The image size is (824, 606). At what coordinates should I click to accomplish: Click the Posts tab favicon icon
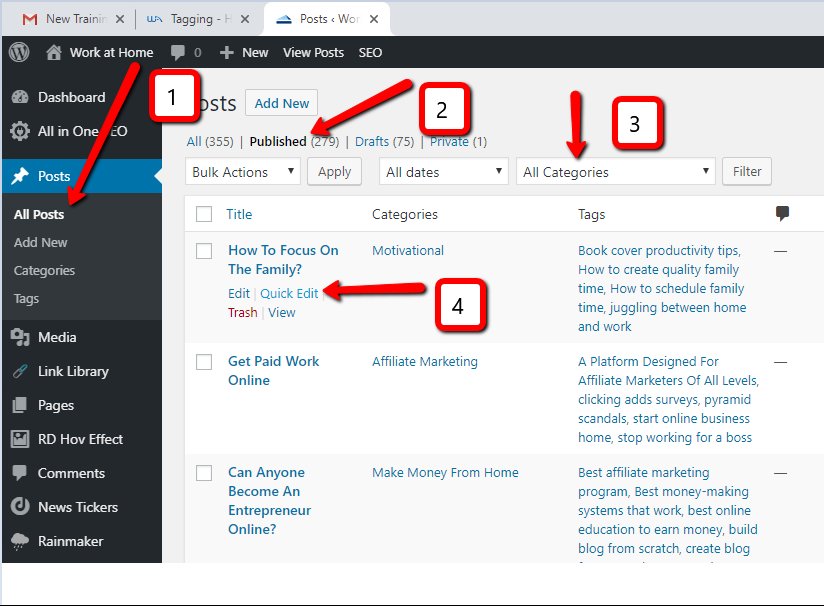(284, 19)
